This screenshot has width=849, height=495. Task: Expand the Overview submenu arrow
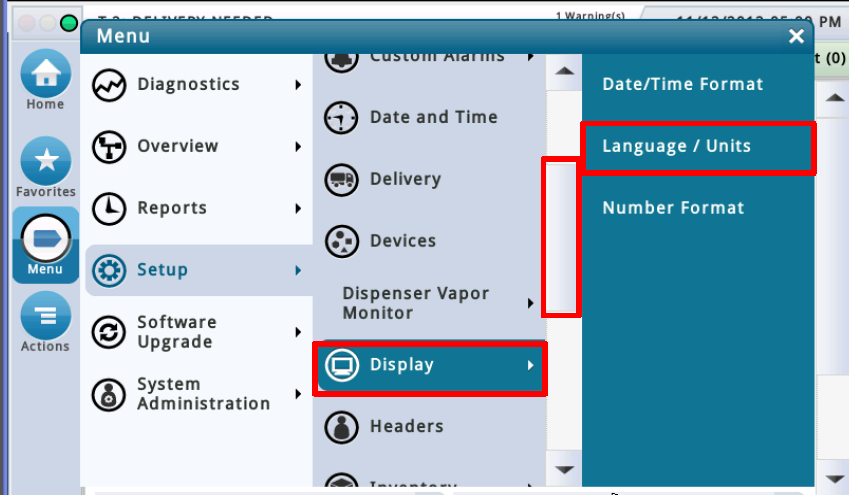[x=298, y=147]
